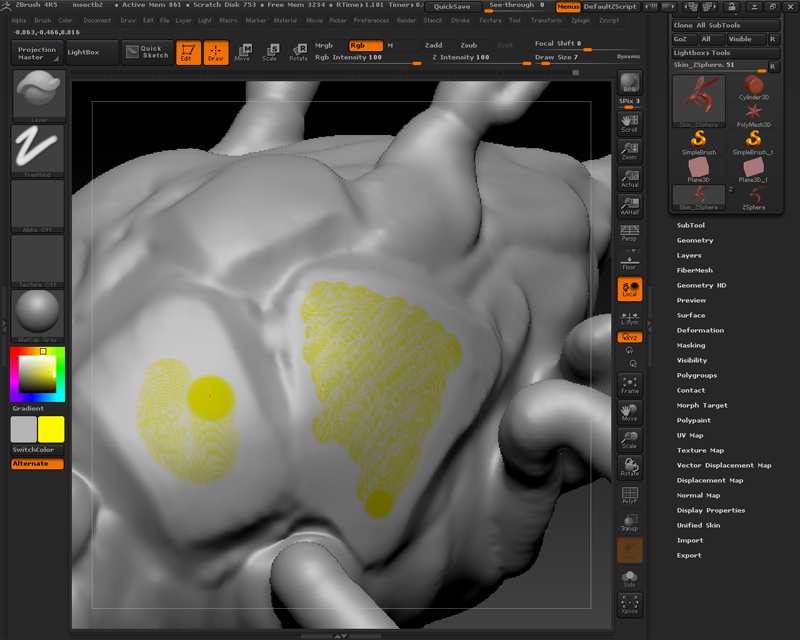Click the right-shelf Rotate icon

click(x=630, y=467)
